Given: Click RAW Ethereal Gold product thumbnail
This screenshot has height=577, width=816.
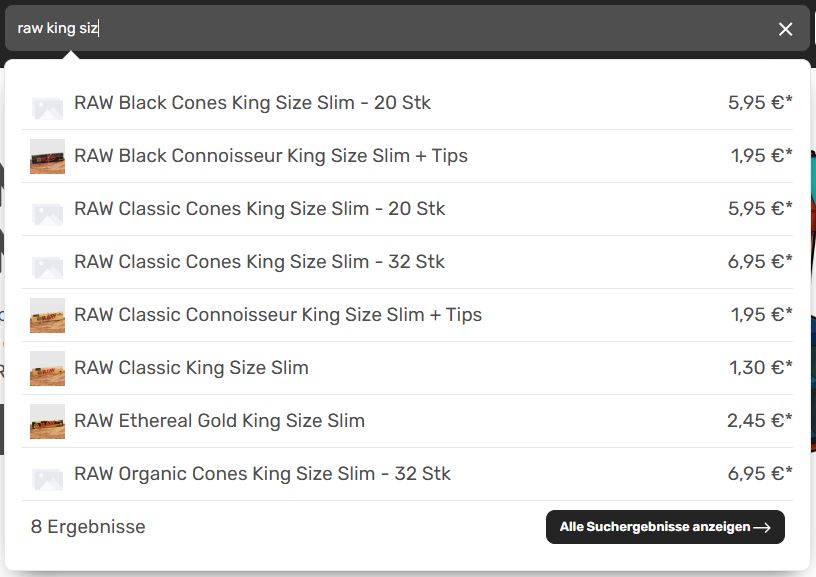Looking at the screenshot, I should (x=47, y=421).
